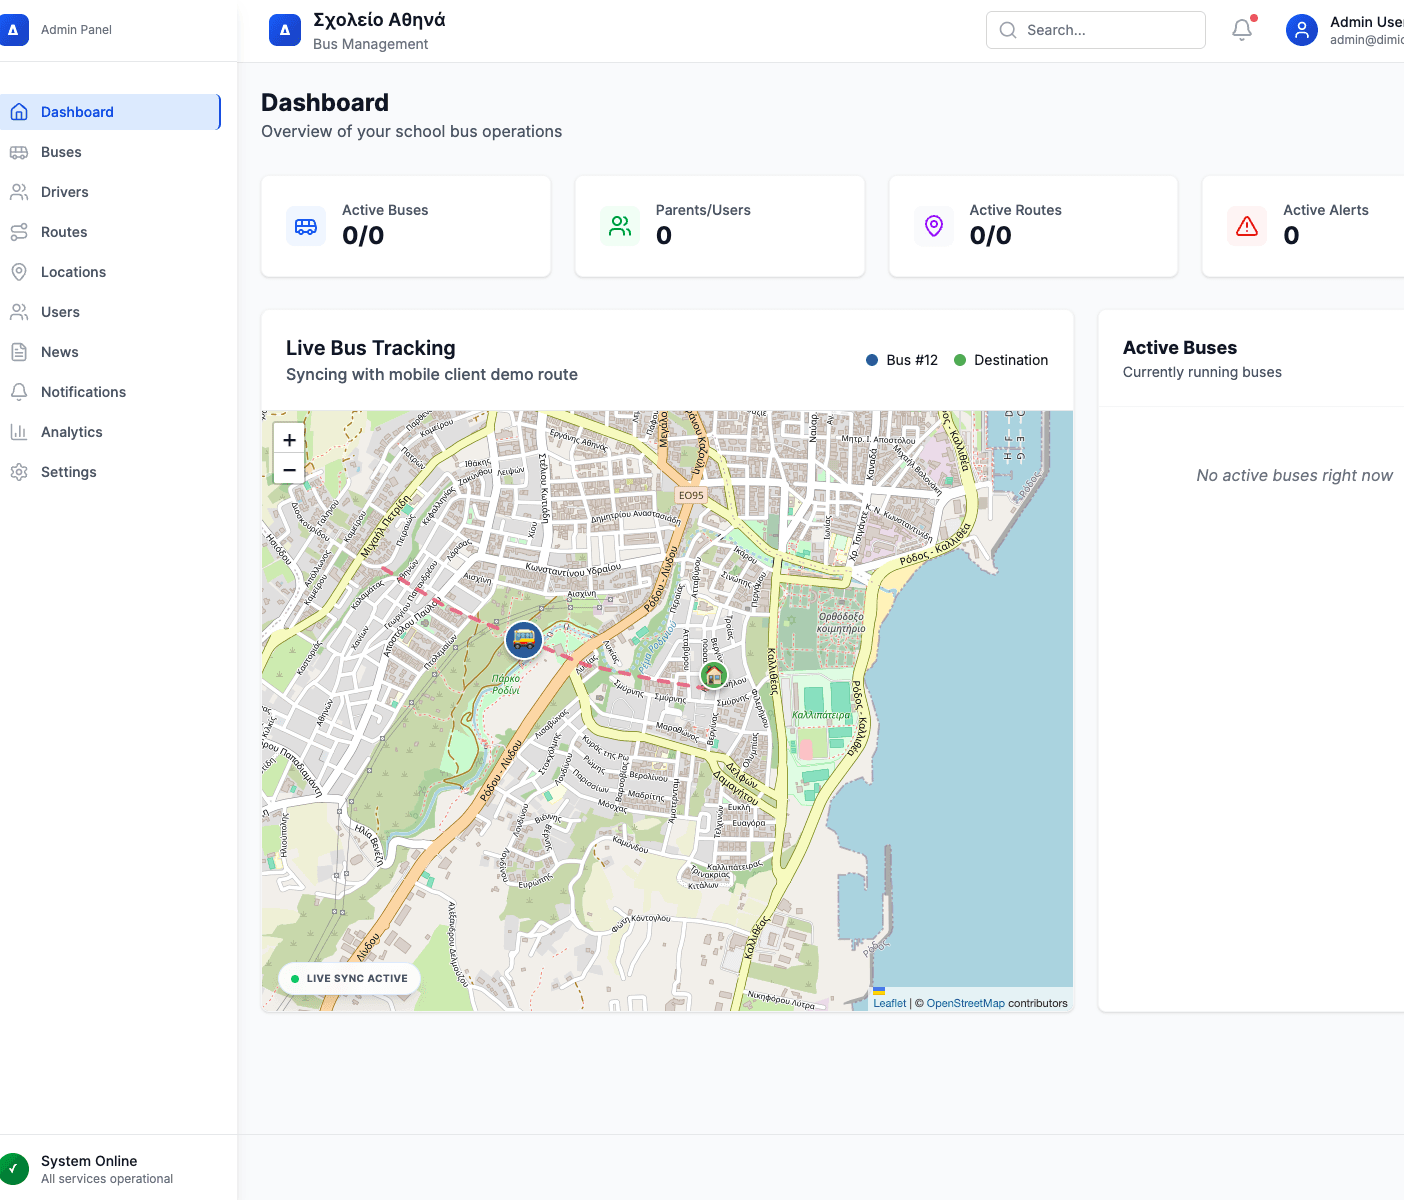This screenshot has height=1200, width=1404.
Task: Click the Active Alerts warning icon
Action: click(x=1247, y=226)
